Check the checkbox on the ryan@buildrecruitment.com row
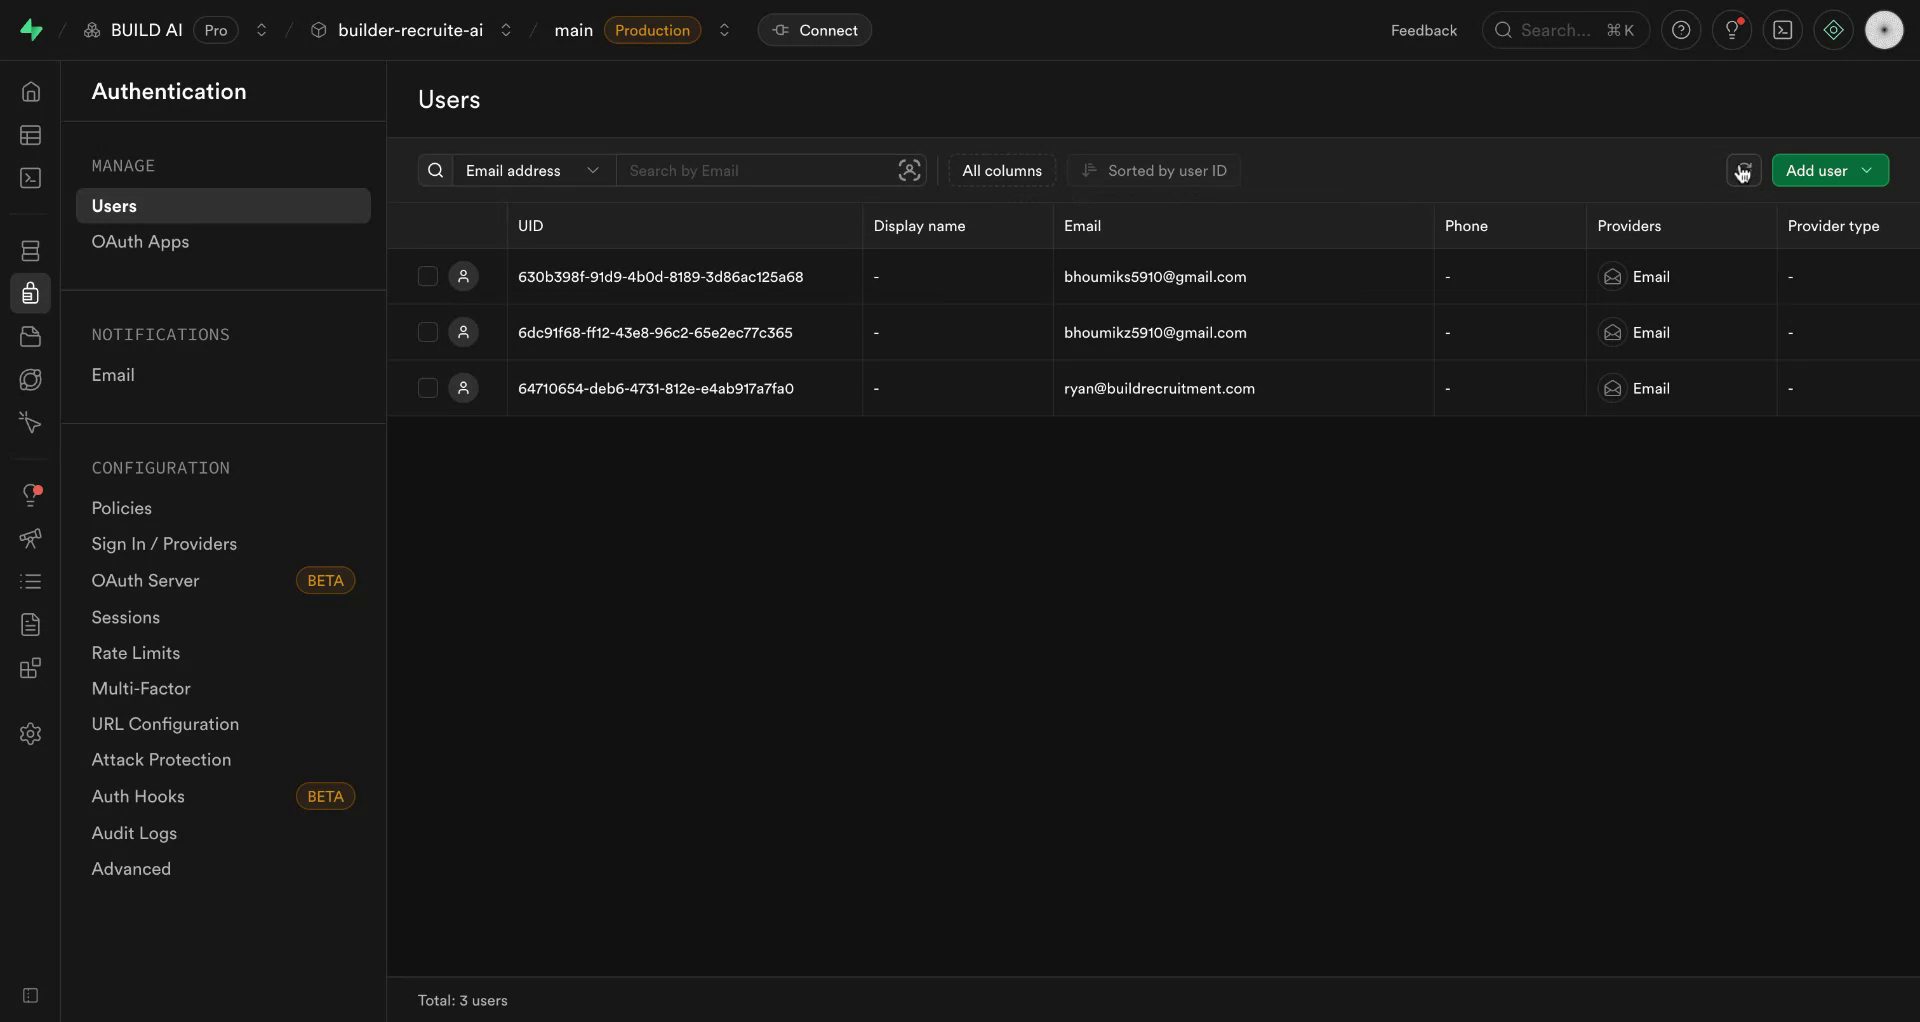Viewport: 1920px width, 1022px height. 427,388
